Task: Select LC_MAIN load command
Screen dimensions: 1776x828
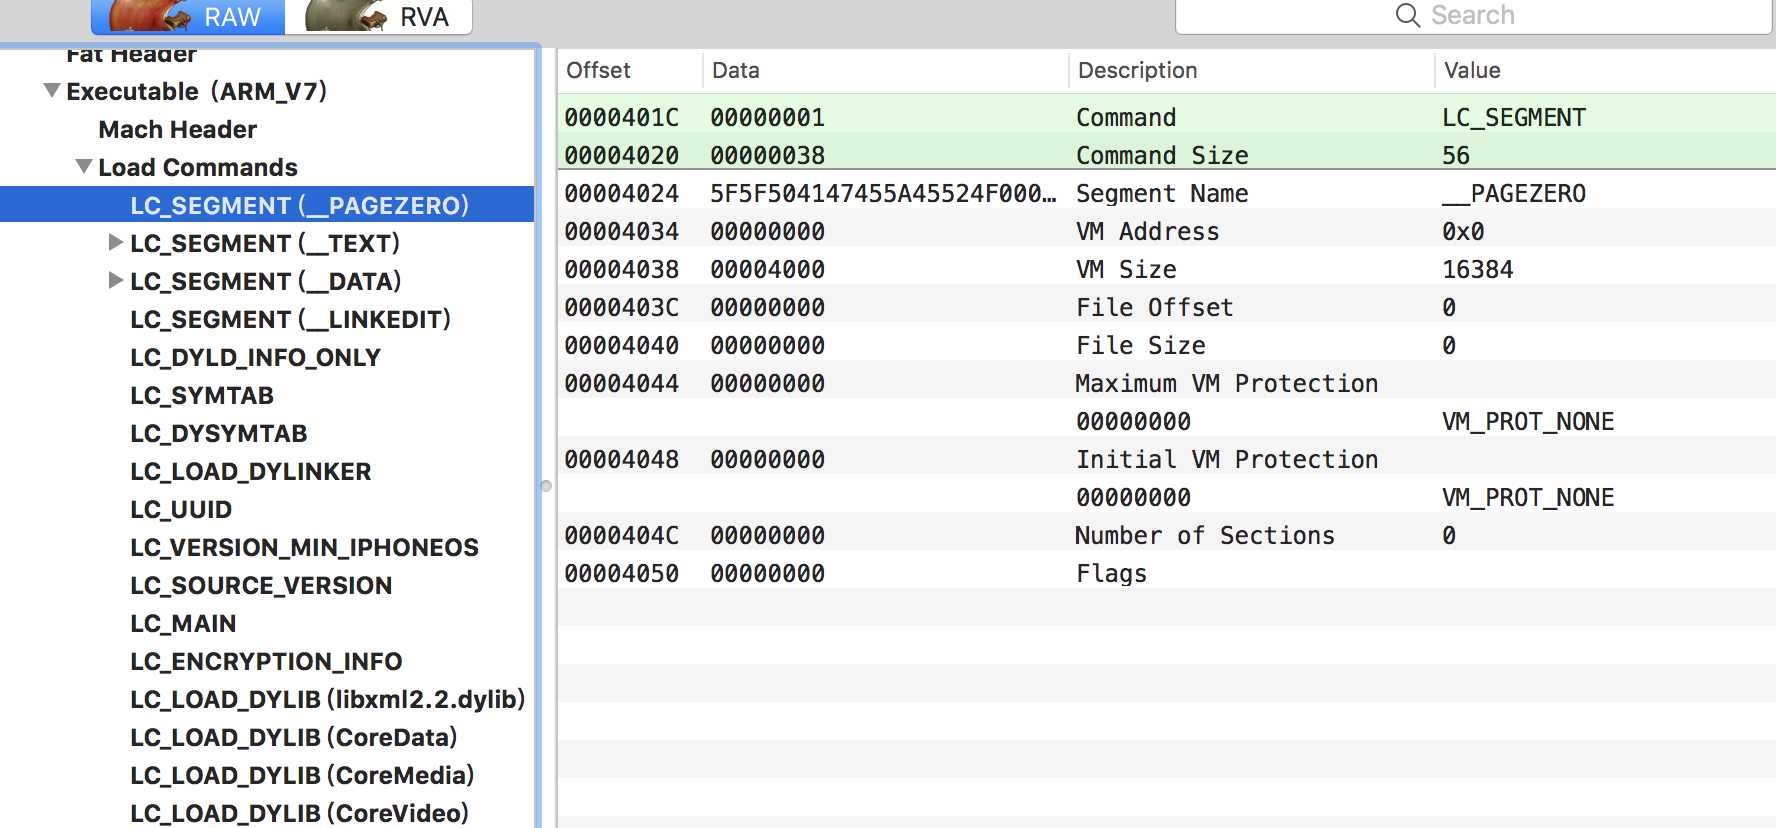Action: pyautogui.click(x=183, y=623)
